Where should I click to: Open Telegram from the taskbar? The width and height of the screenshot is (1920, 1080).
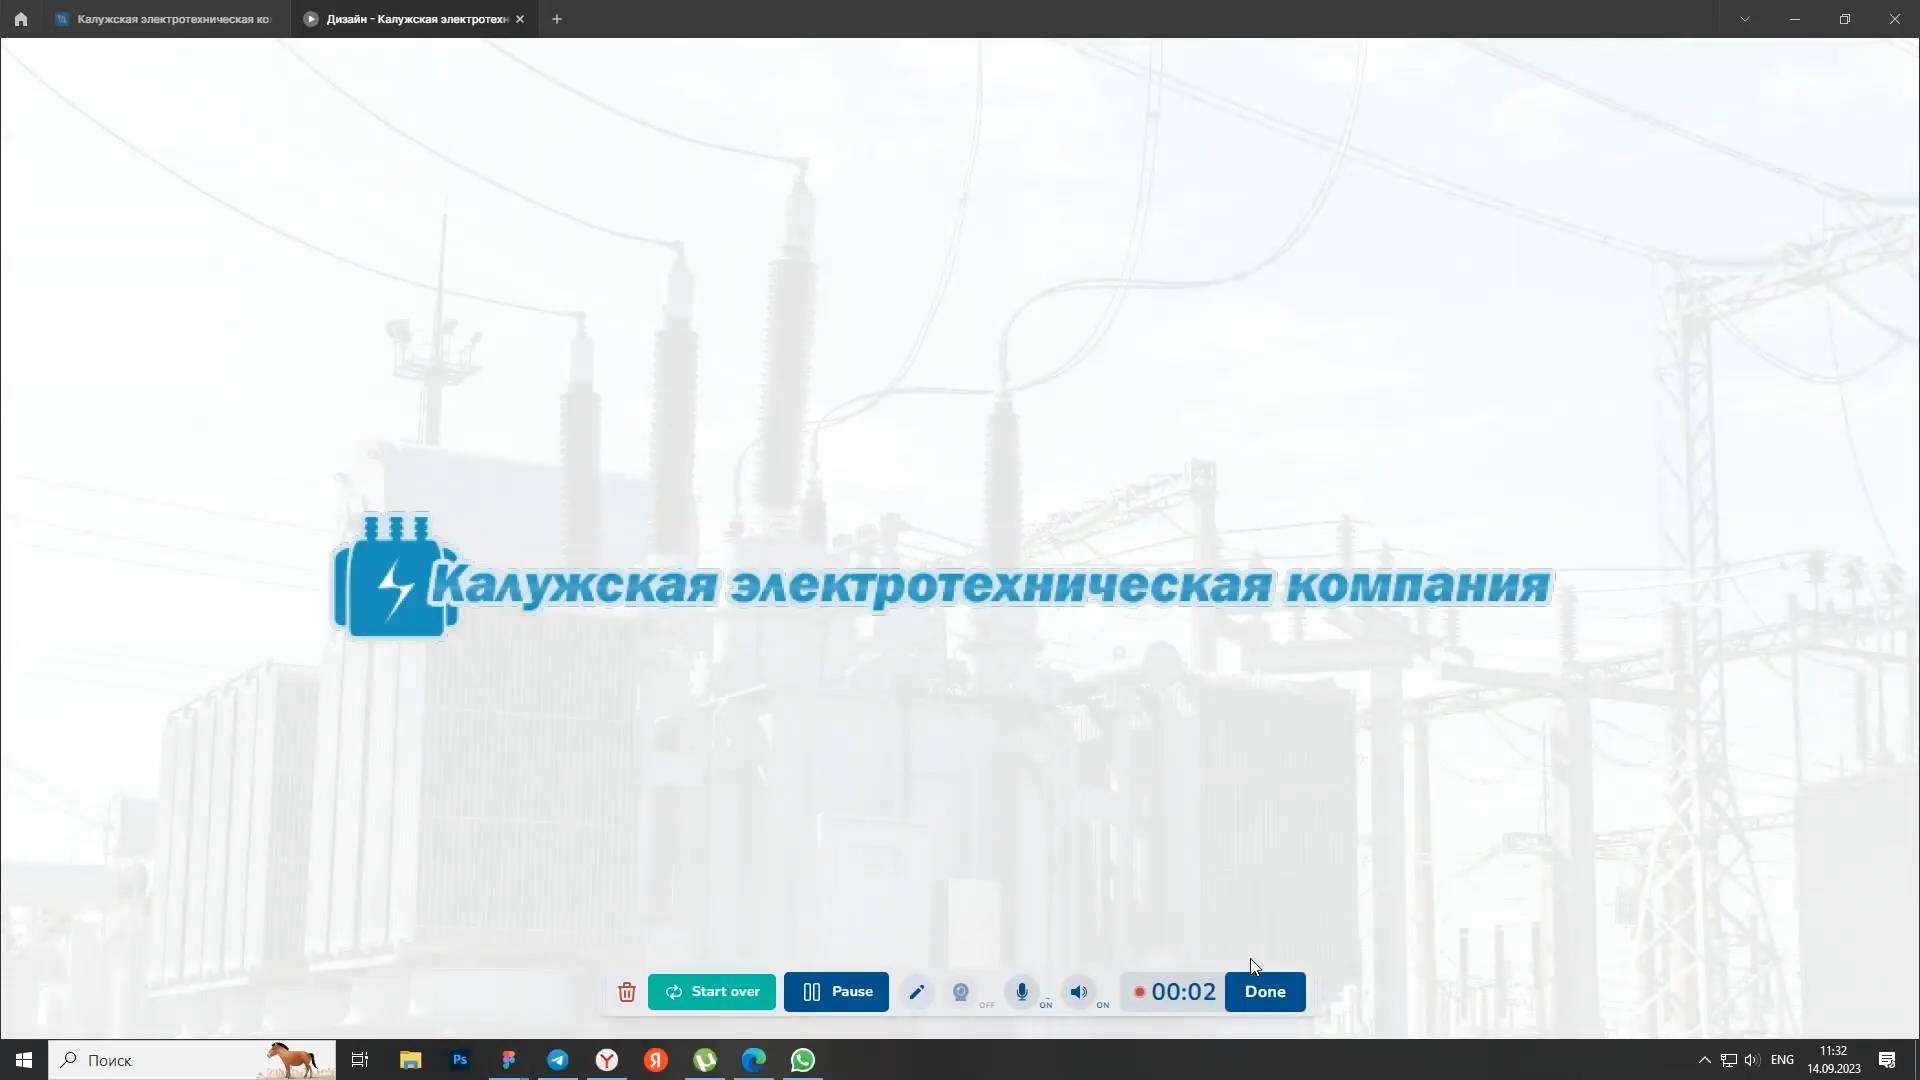click(557, 1059)
